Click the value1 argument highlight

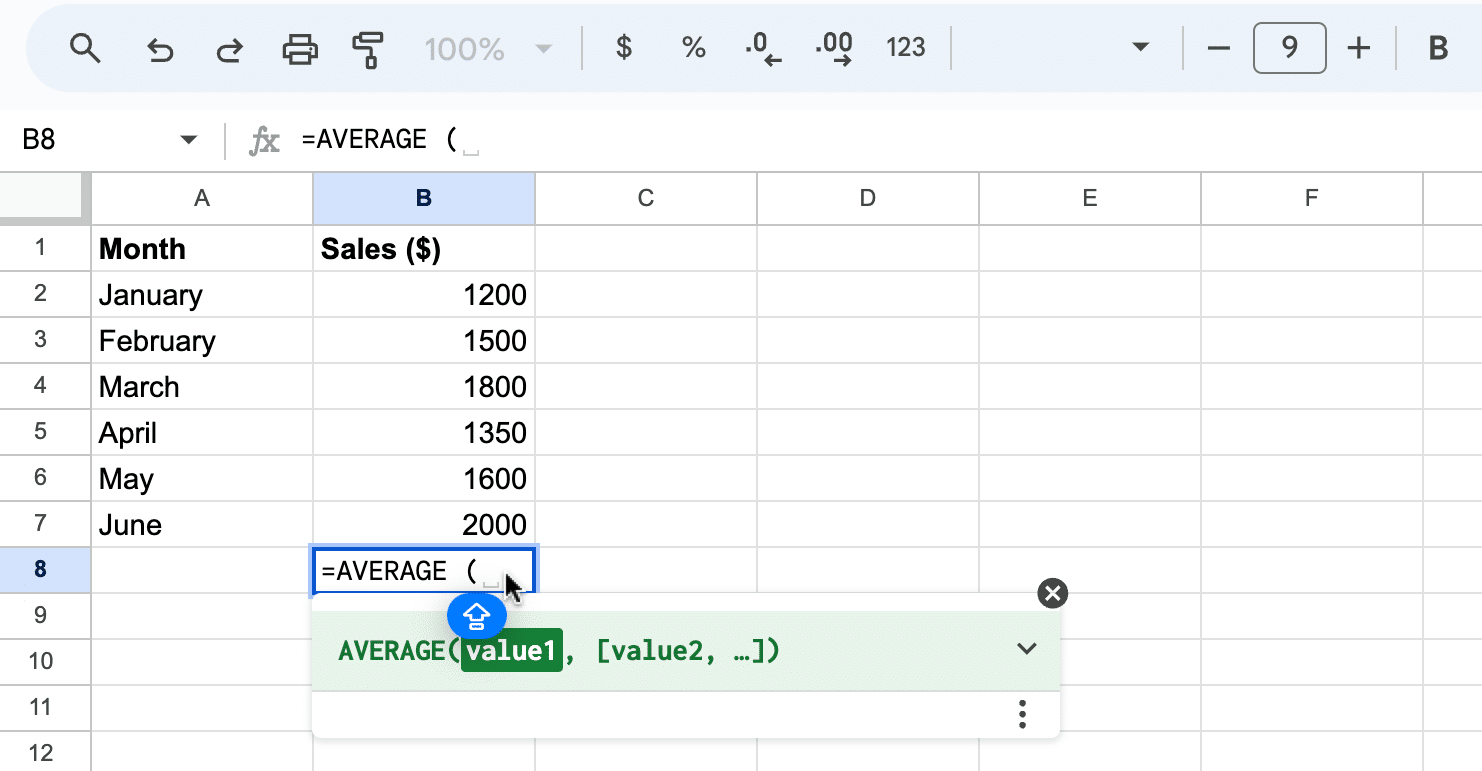point(512,651)
